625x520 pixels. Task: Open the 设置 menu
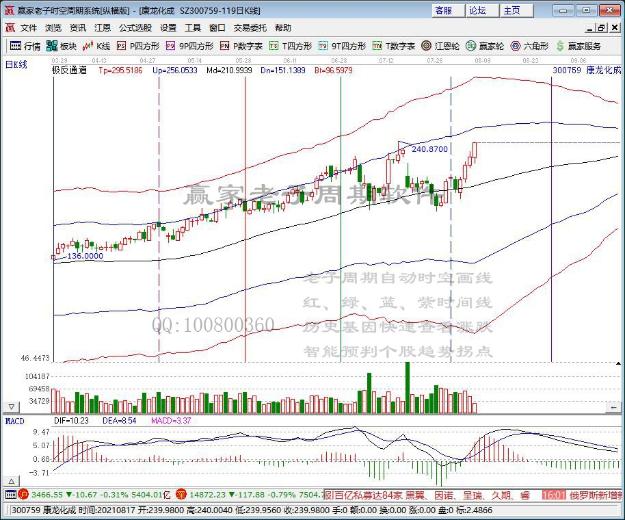pos(168,28)
